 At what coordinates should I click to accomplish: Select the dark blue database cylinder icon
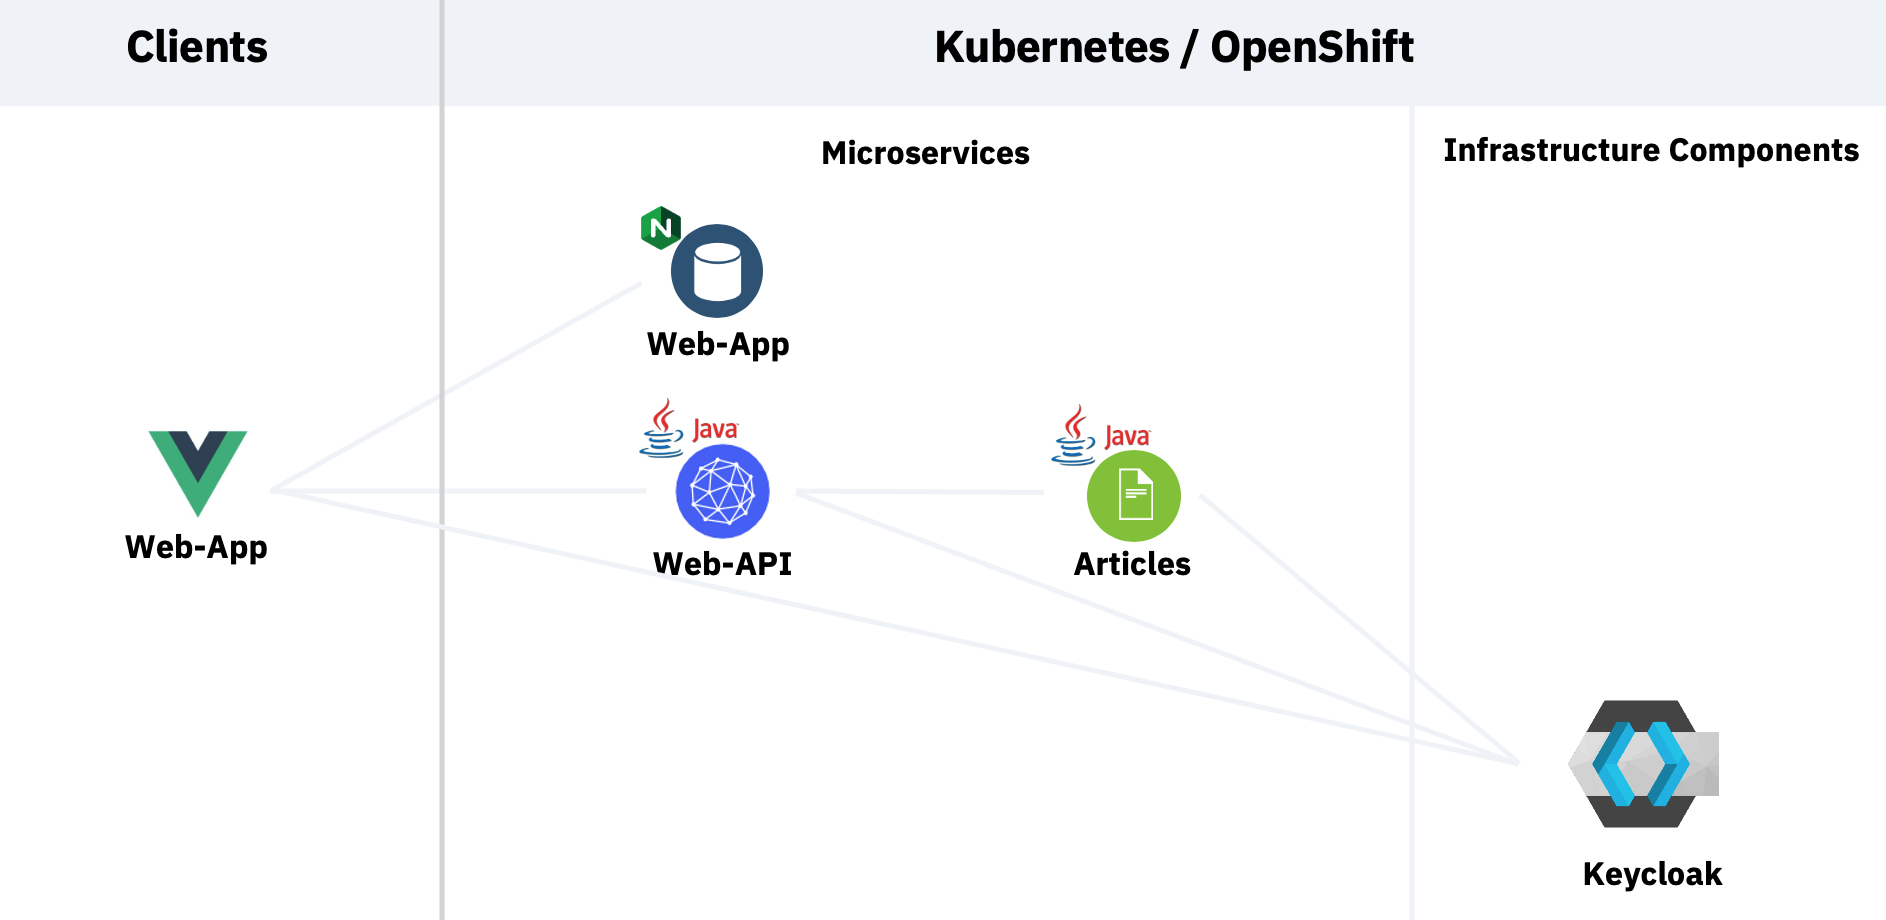[x=717, y=271]
